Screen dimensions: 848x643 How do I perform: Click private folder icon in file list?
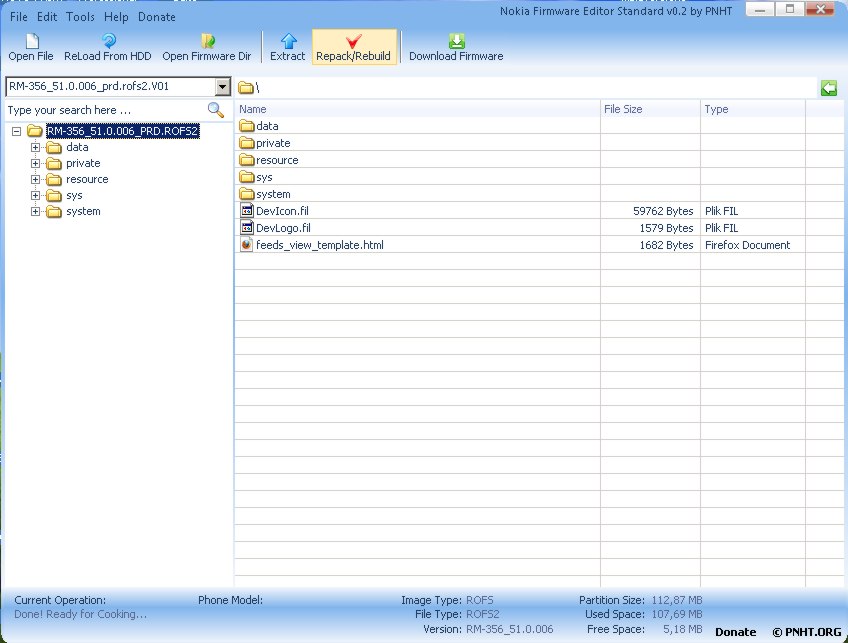point(247,143)
